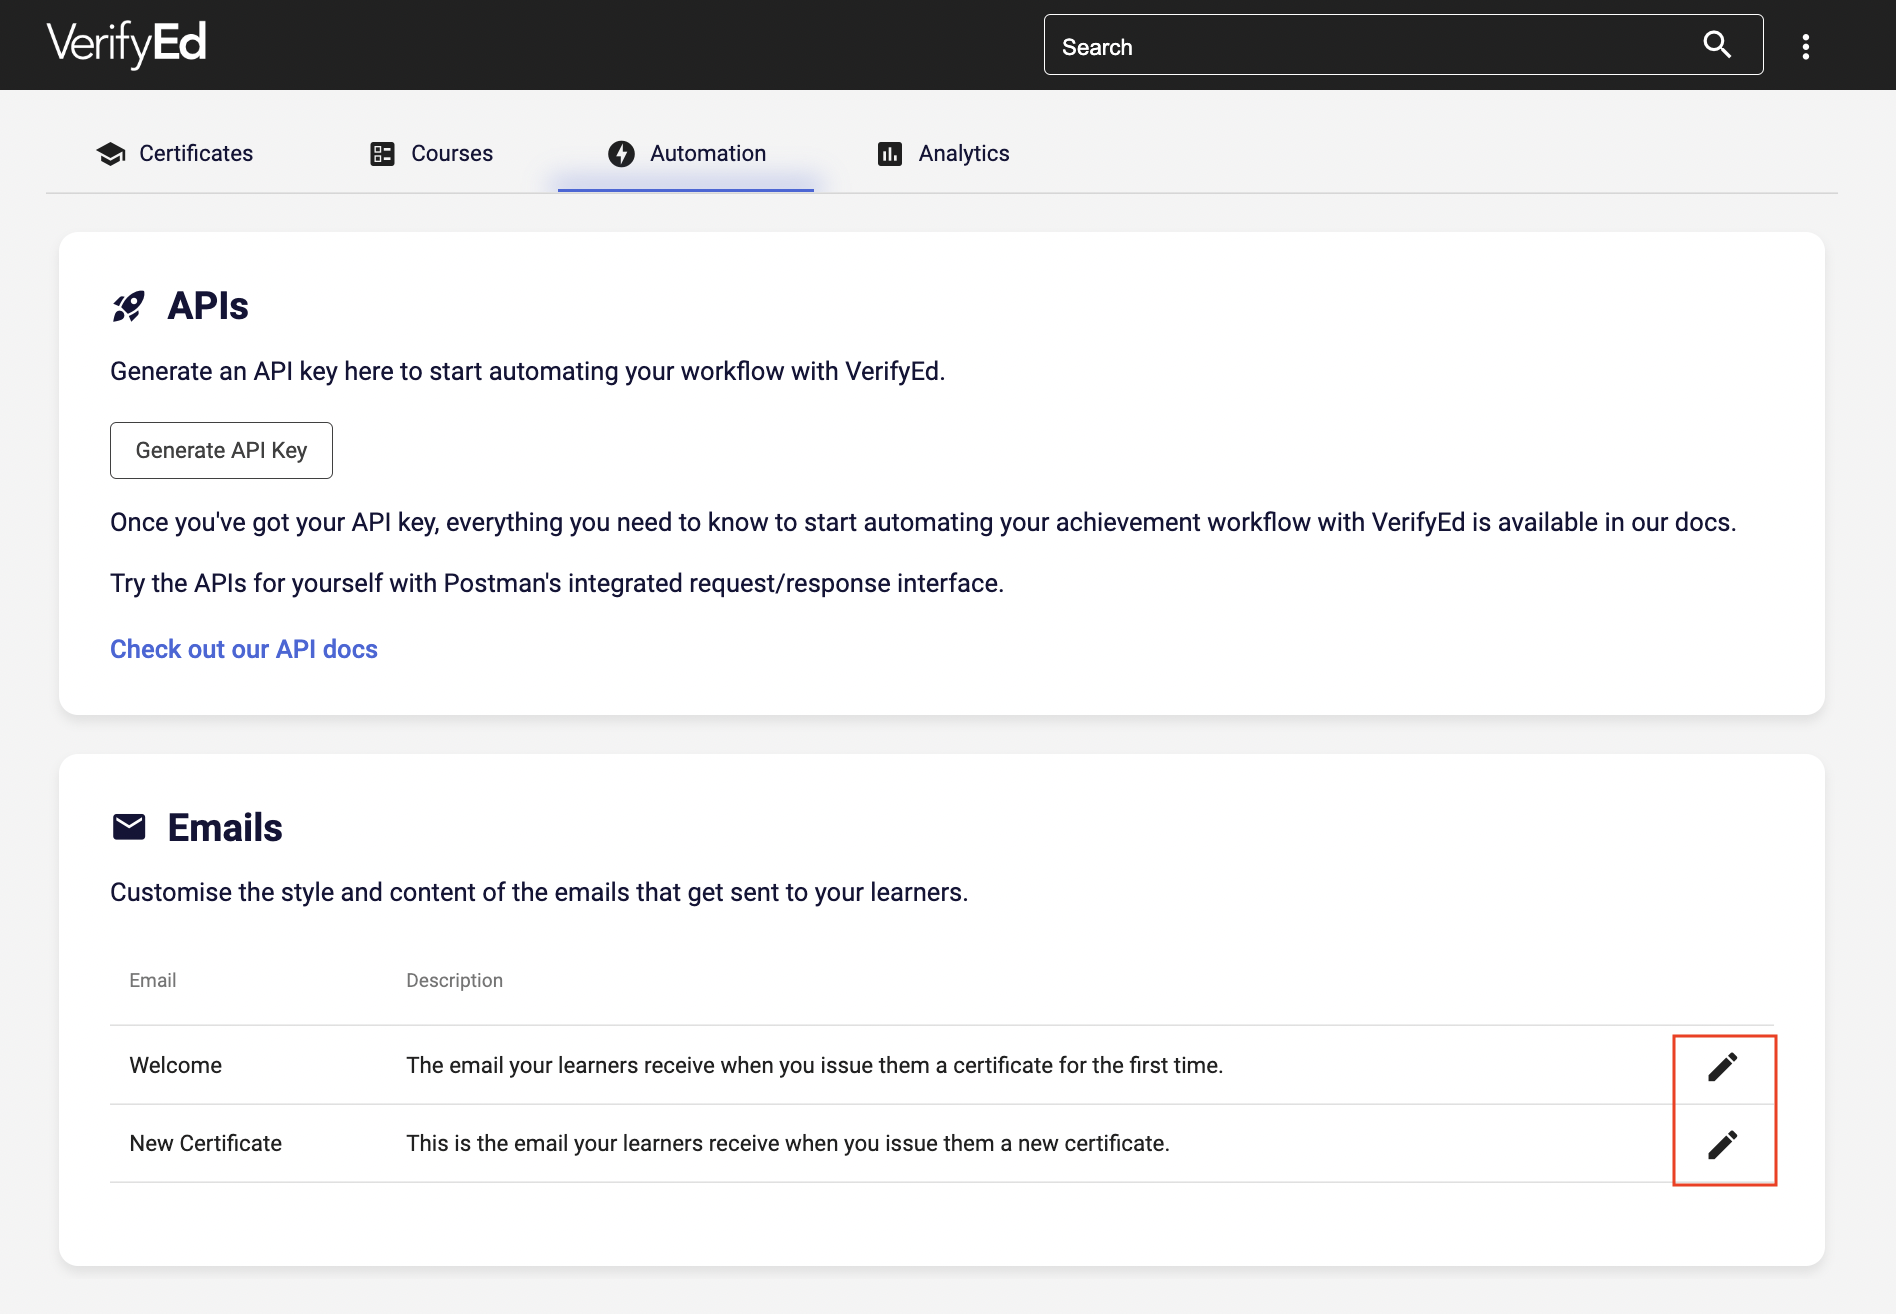Viewport: 1896px width, 1314px height.
Task: Open the Check out our API docs link
Action: point(243,649)
